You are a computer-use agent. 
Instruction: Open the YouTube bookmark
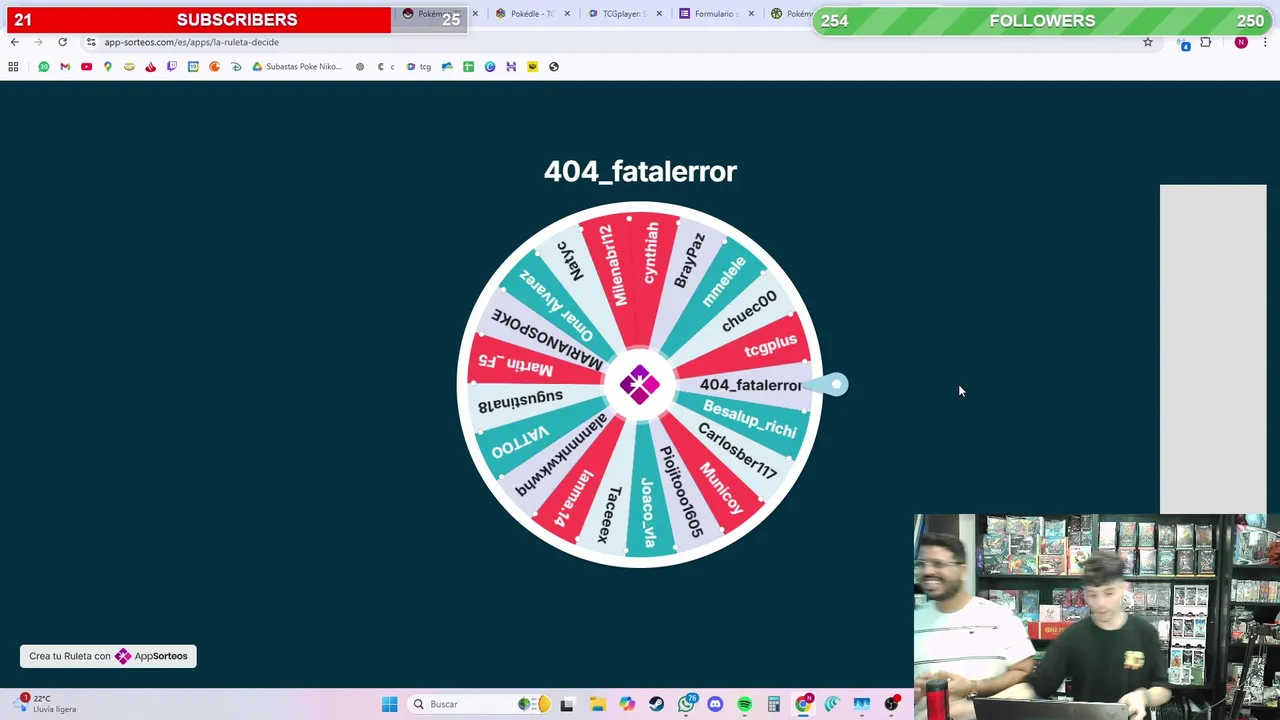(x=86, y=67)
